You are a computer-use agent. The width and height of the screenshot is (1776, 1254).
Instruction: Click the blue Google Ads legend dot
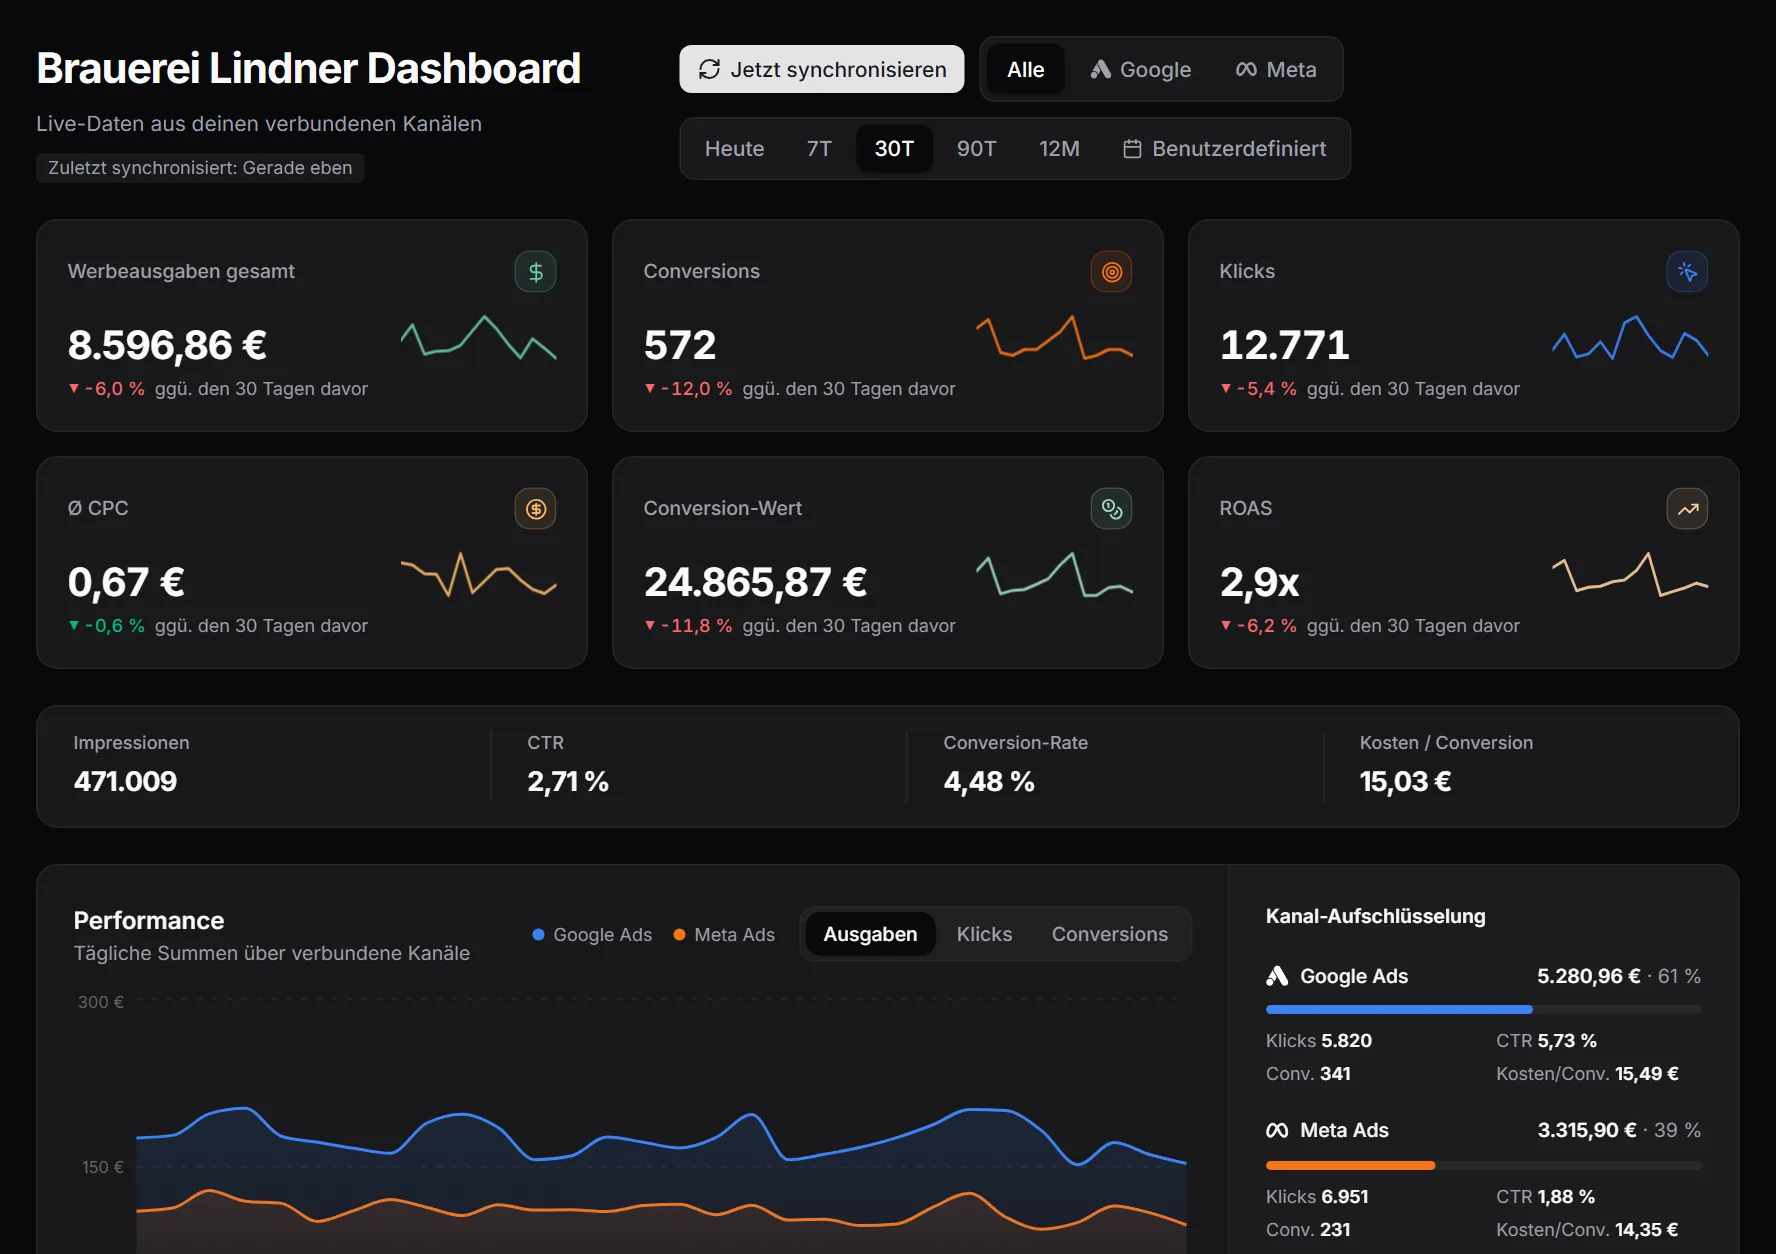[x=538, y=935]
